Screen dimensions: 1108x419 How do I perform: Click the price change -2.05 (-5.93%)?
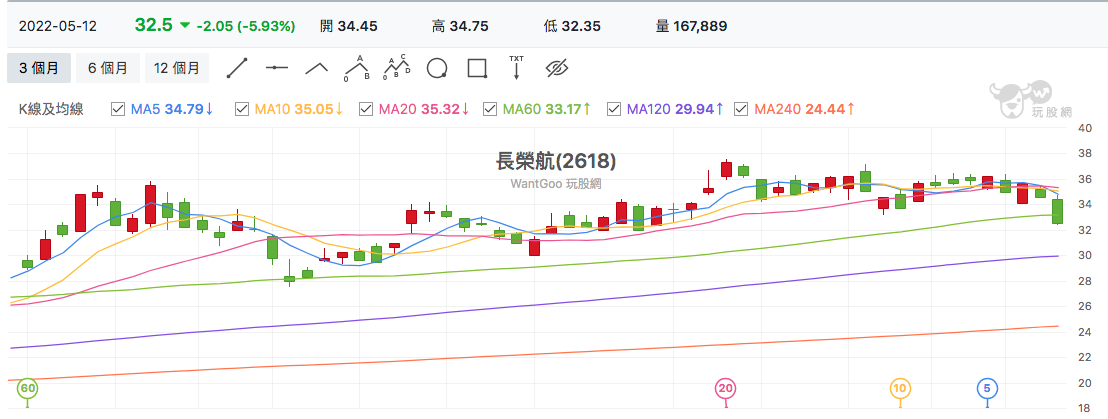[x=245, y=27]
